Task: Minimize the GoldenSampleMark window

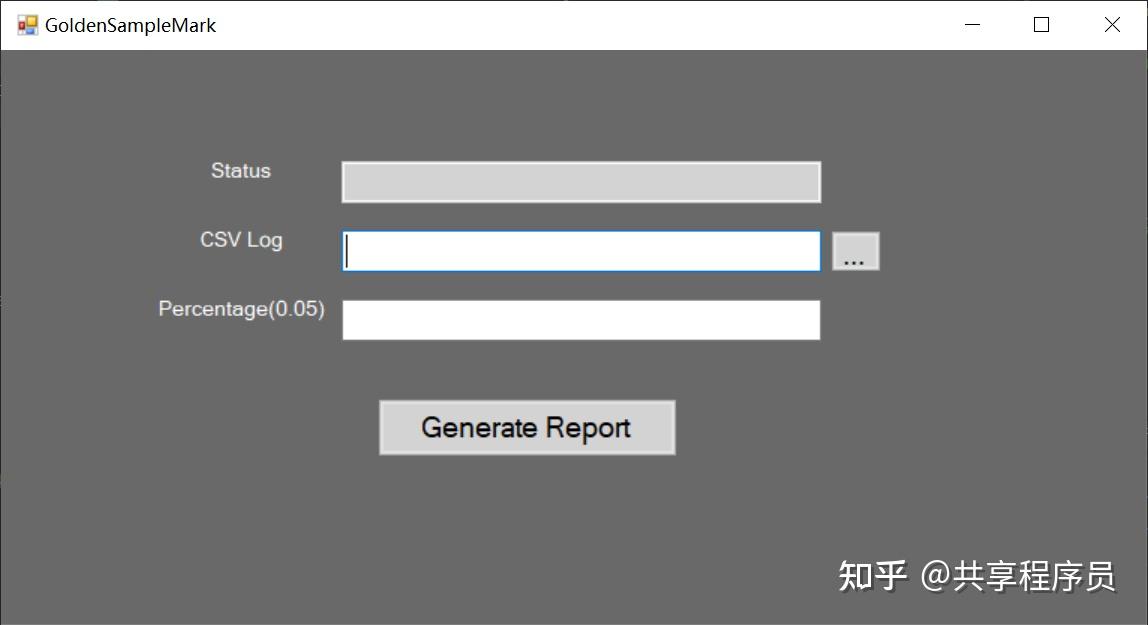Action: 972,25
